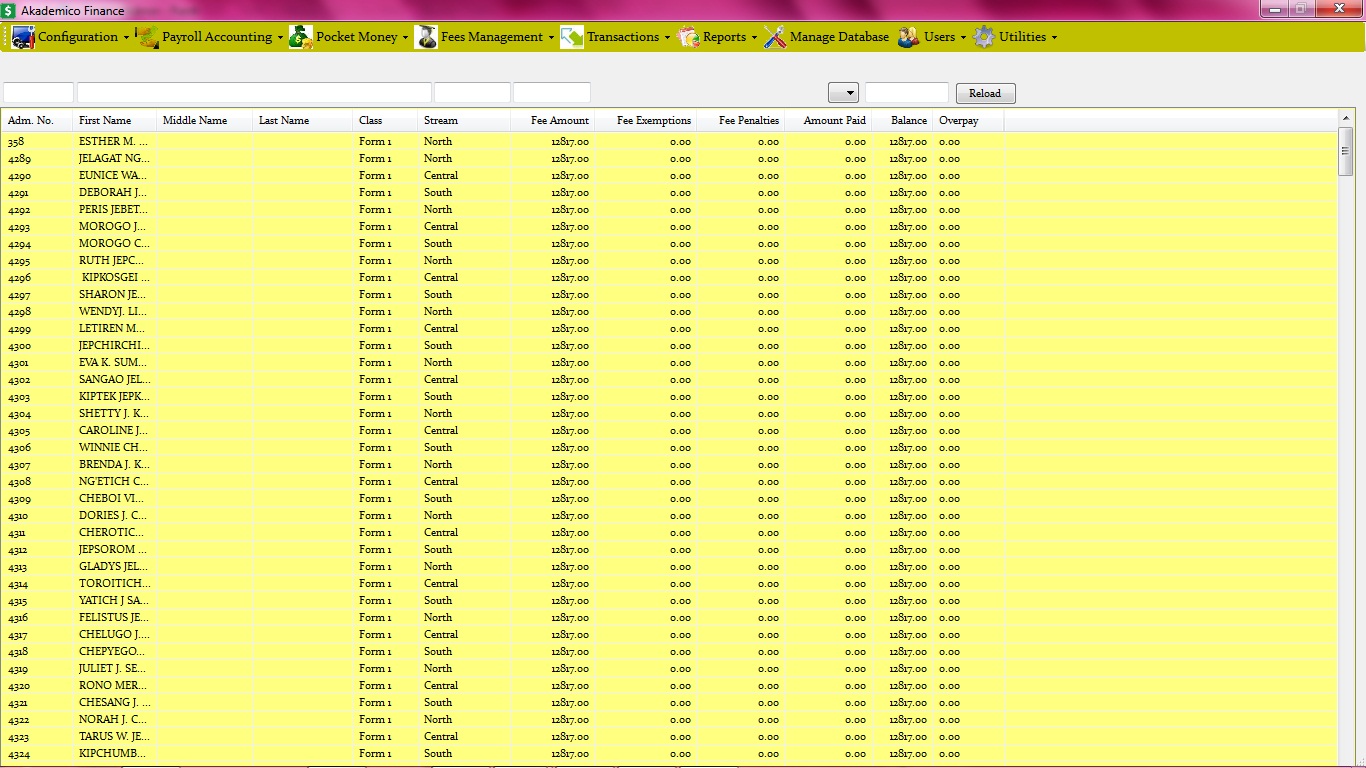This screenshot has width=1366, height=768.
Task: Click the Payroll Accounting money icon
Action: [x=148, y=37]
